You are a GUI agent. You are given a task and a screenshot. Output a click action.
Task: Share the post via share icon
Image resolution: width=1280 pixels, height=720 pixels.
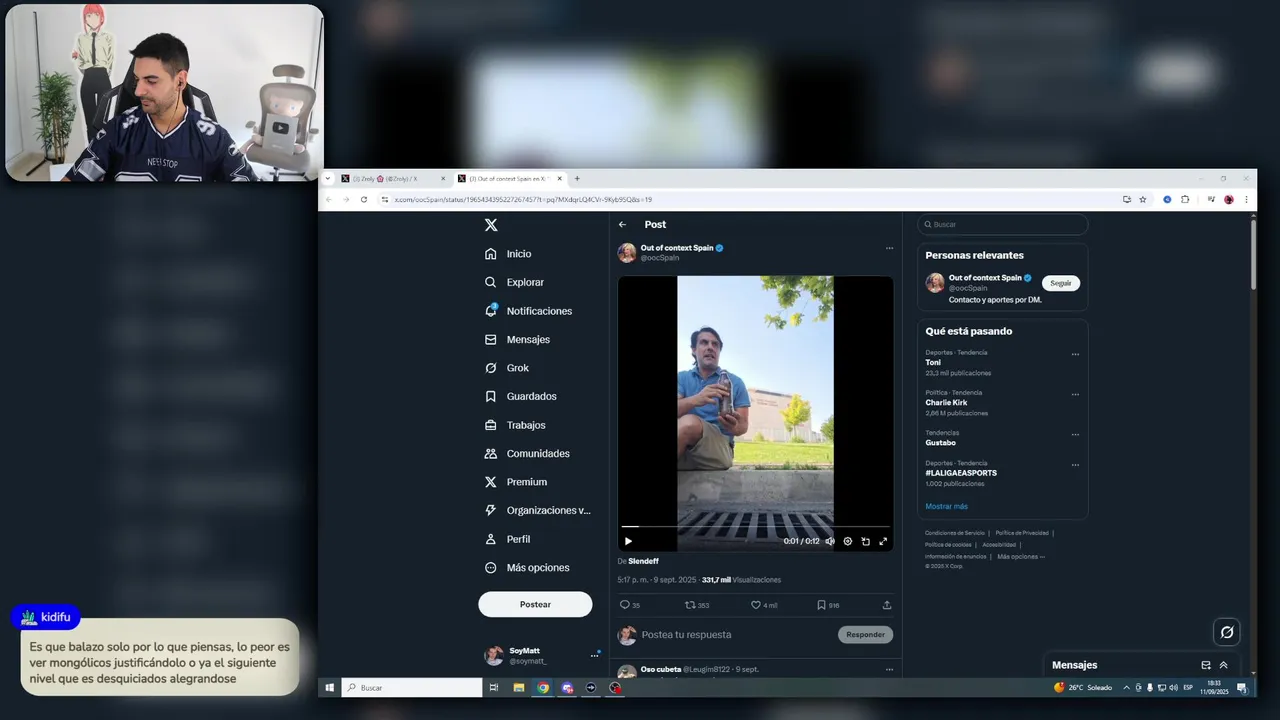(x=887, y=605)
